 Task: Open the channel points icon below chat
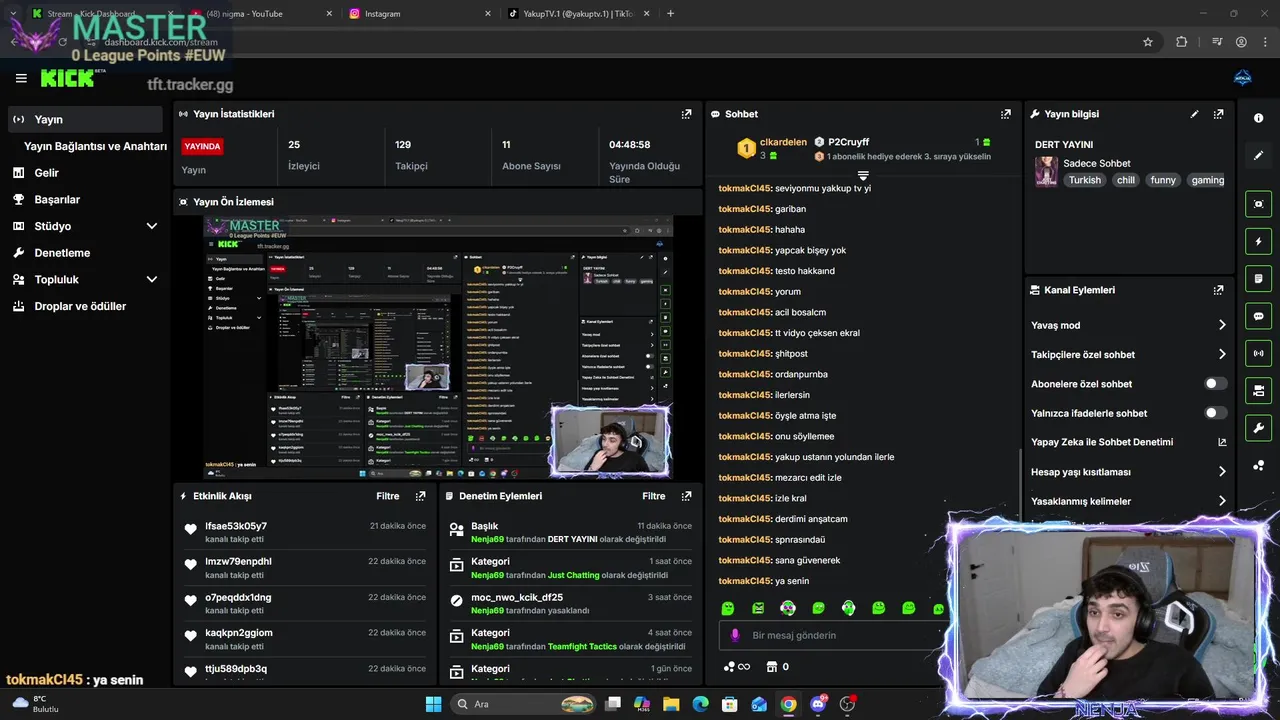[x=736, y=667]
